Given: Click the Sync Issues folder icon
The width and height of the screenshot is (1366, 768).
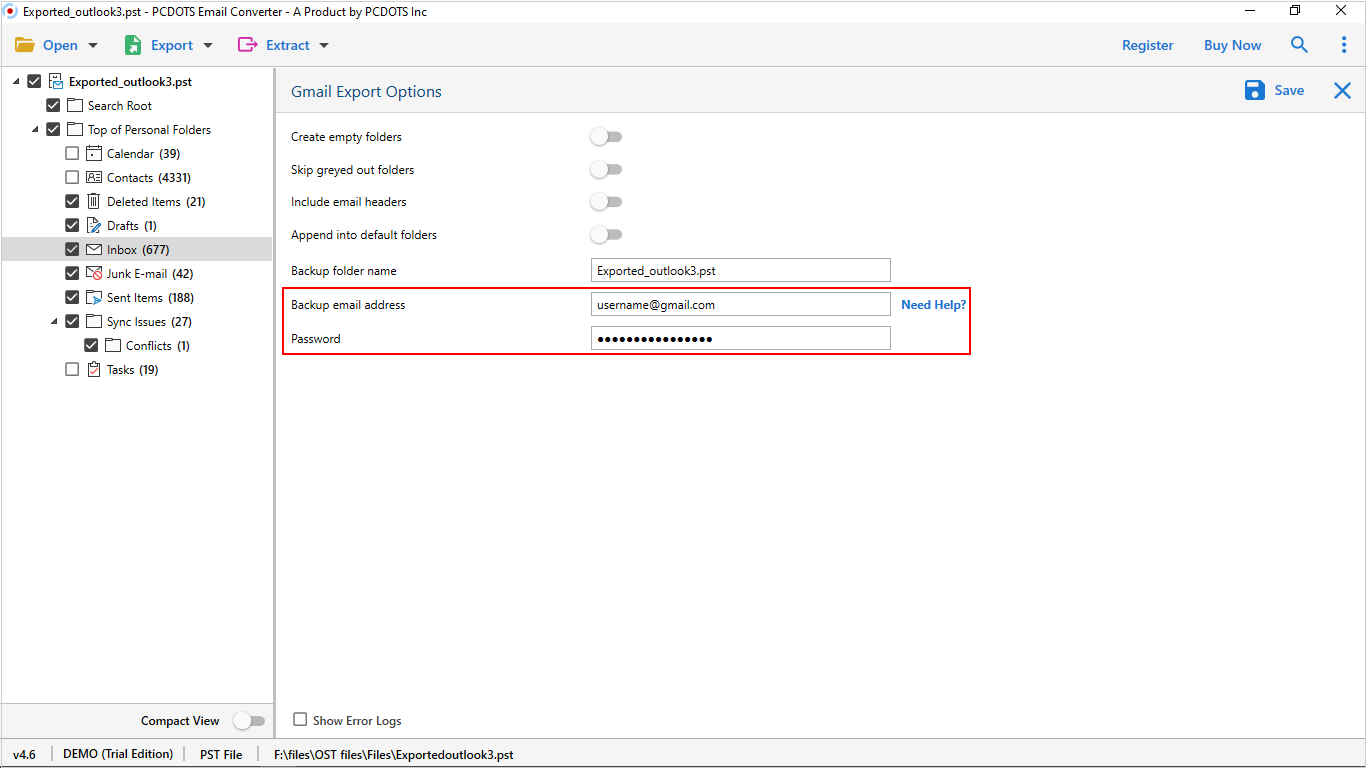Looking at the screenshot, I should (x=94, y=322).
